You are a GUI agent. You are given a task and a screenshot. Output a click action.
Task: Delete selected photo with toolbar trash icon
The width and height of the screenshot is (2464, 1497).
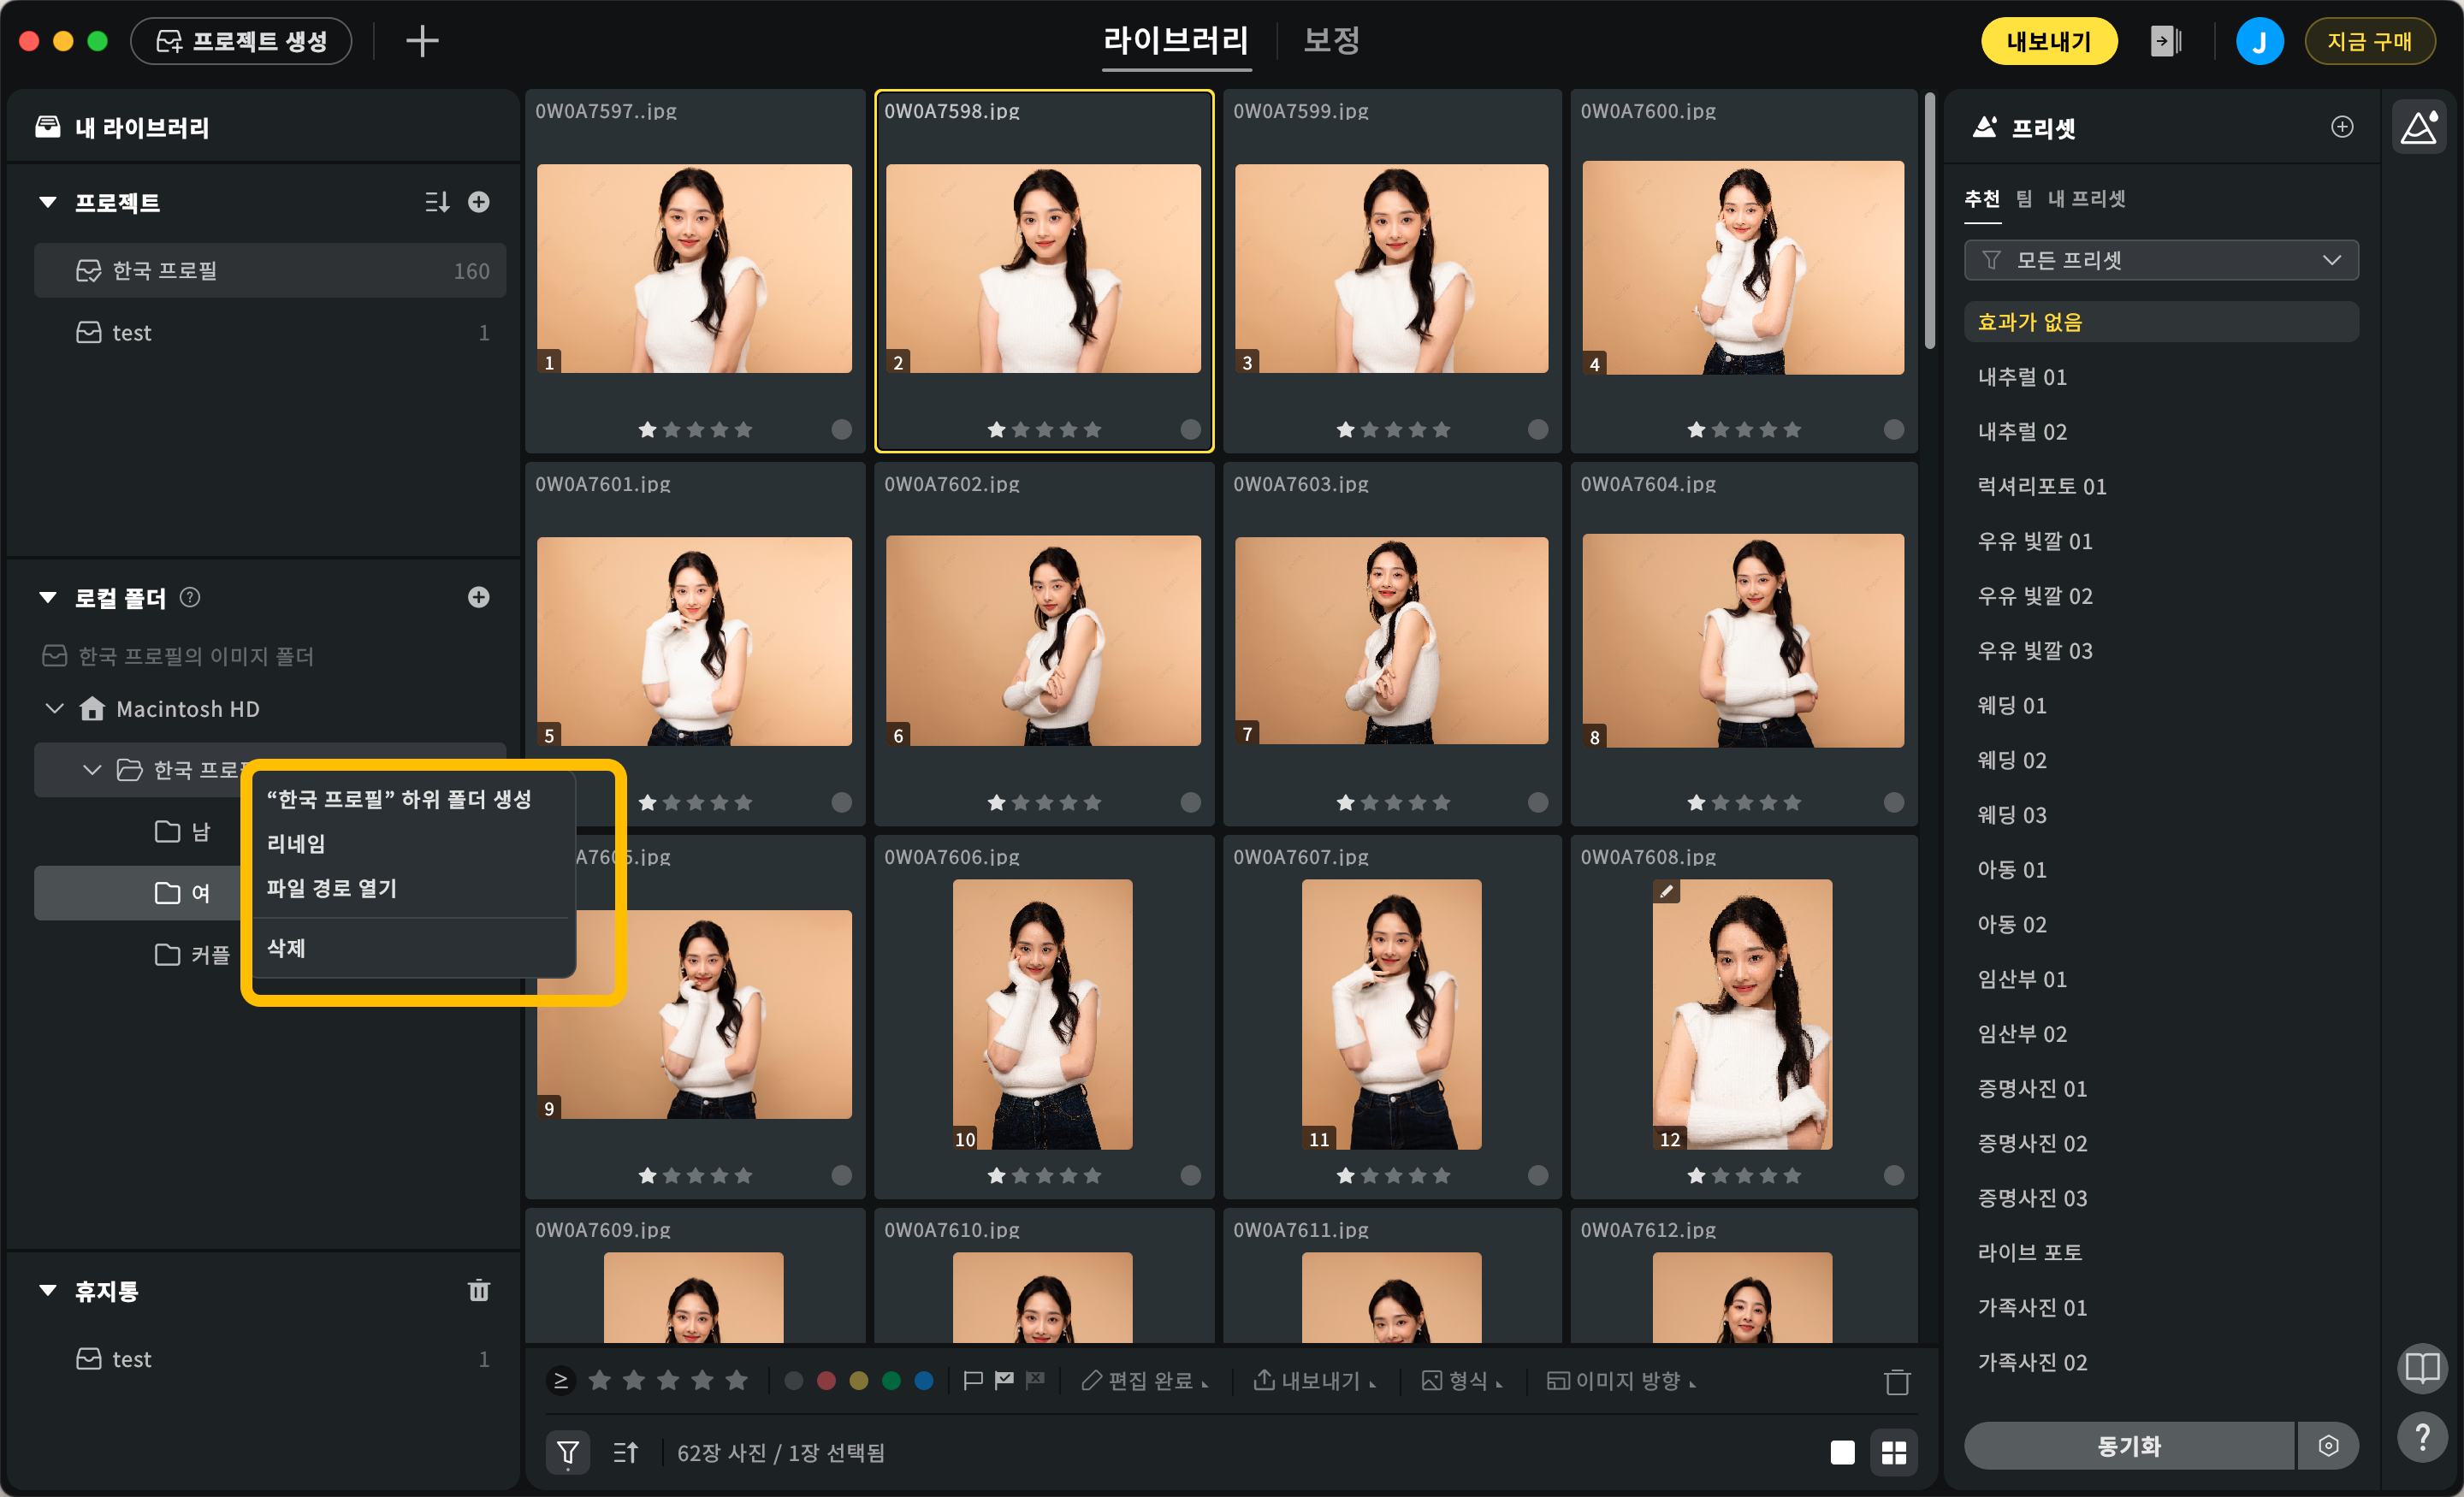point(1896,1381)
